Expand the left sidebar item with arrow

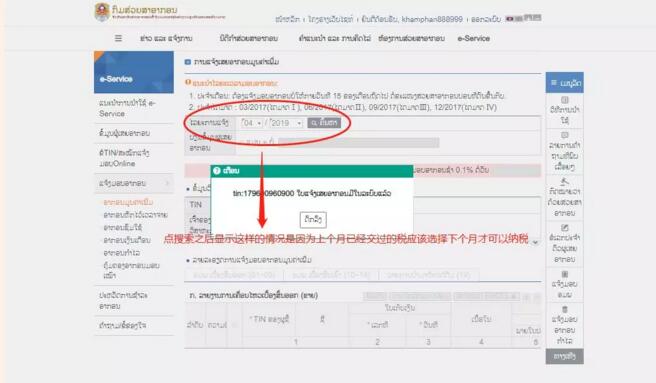click(x=133, y=183)
